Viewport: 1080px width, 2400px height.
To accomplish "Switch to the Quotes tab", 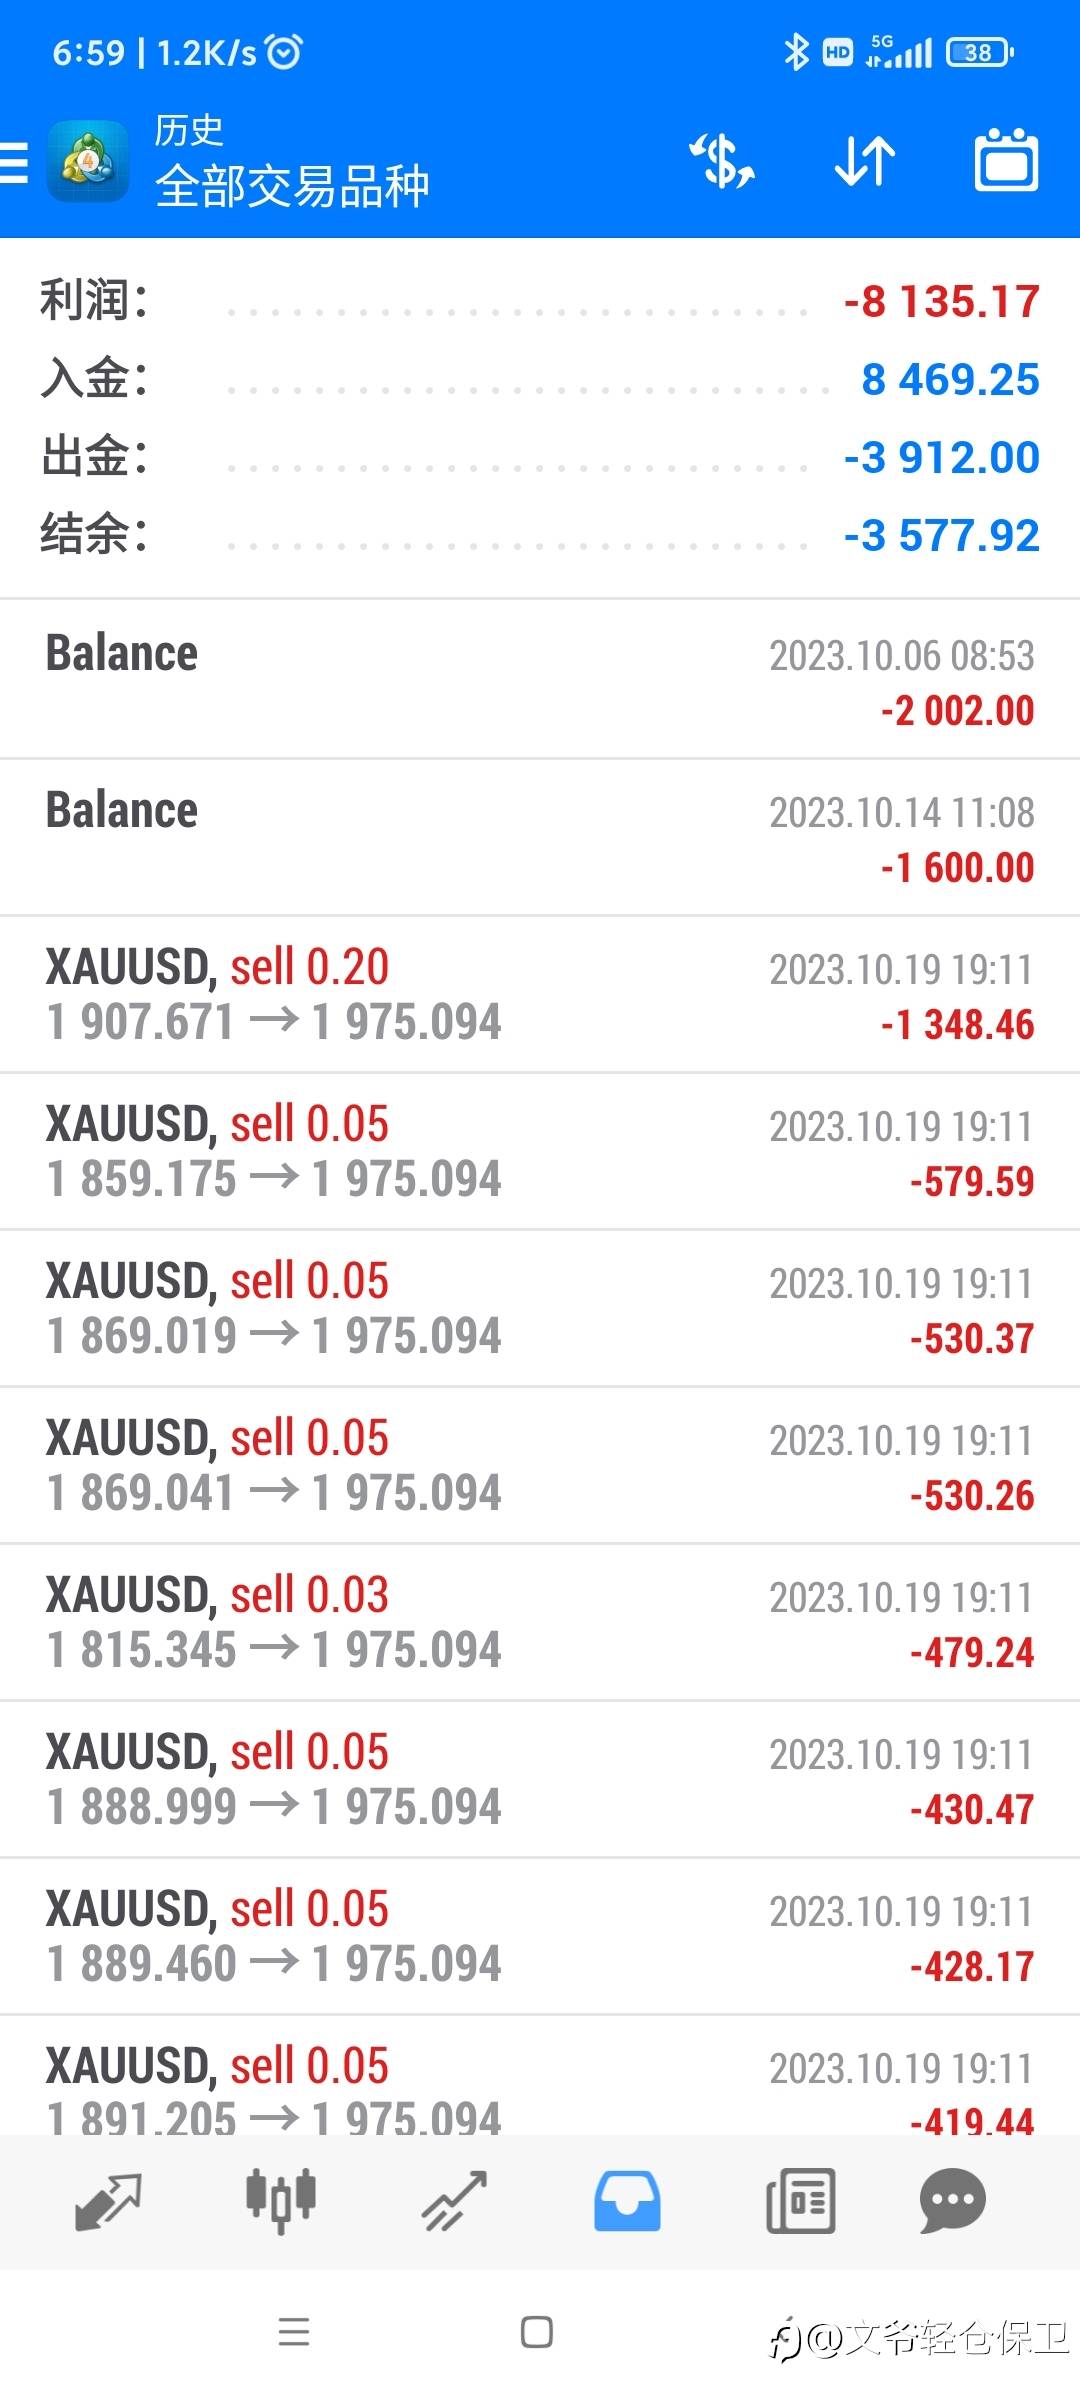I will (108, 2202).
